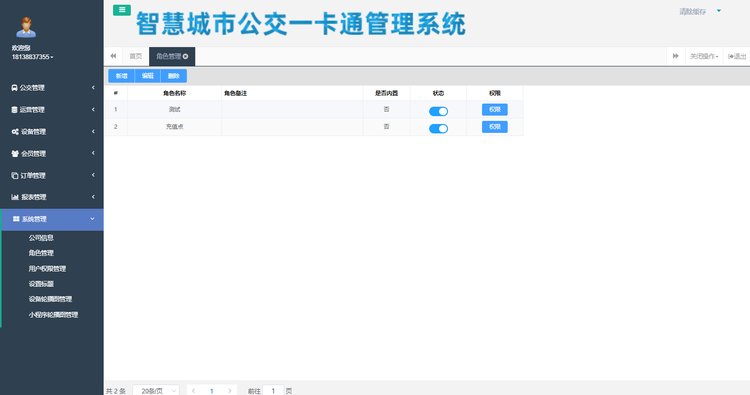
Task: Click the user avatar icon
Action: 26,27
